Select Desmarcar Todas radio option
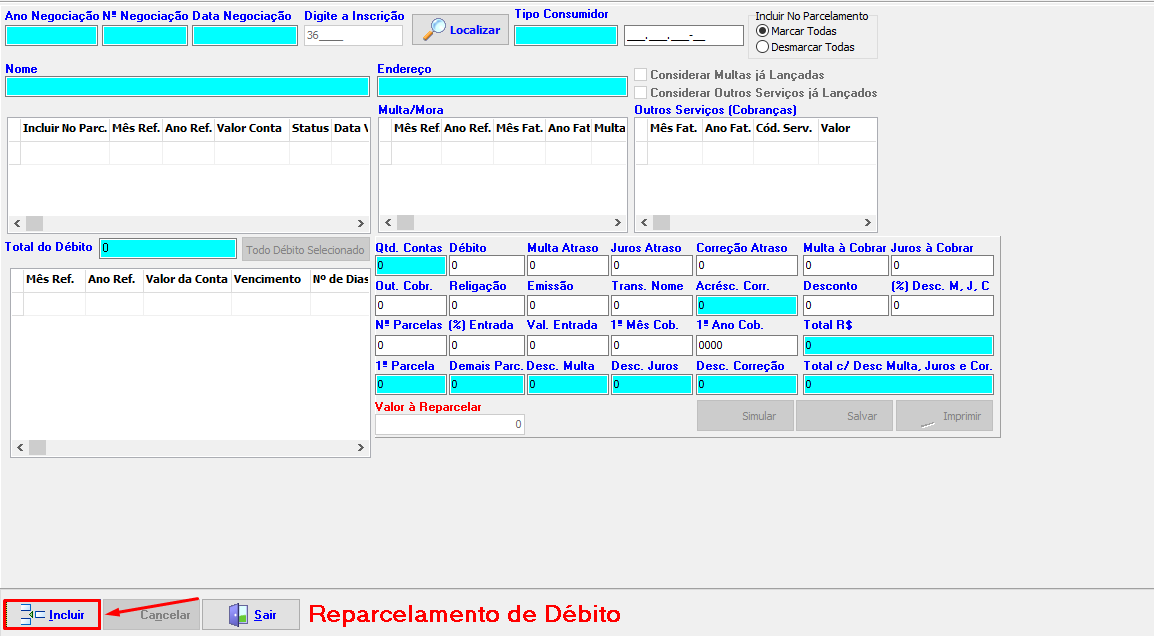The height and width of the screenshot is (636, 1154). click(763, 47)
